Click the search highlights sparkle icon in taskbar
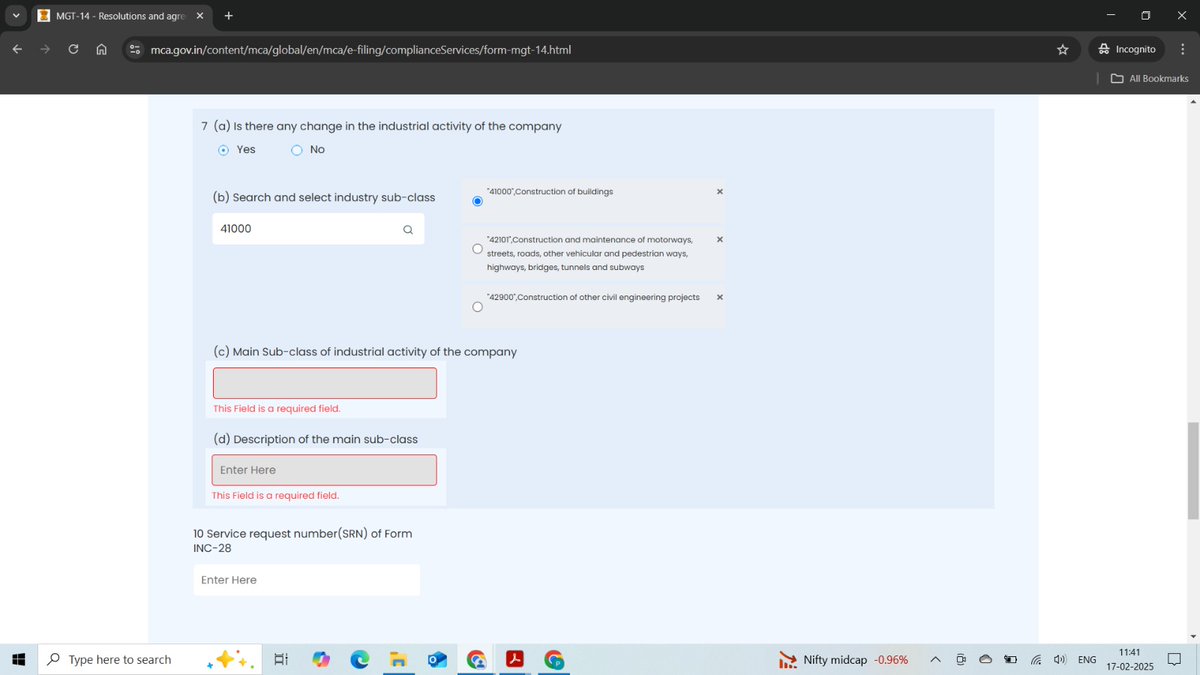 232,660
